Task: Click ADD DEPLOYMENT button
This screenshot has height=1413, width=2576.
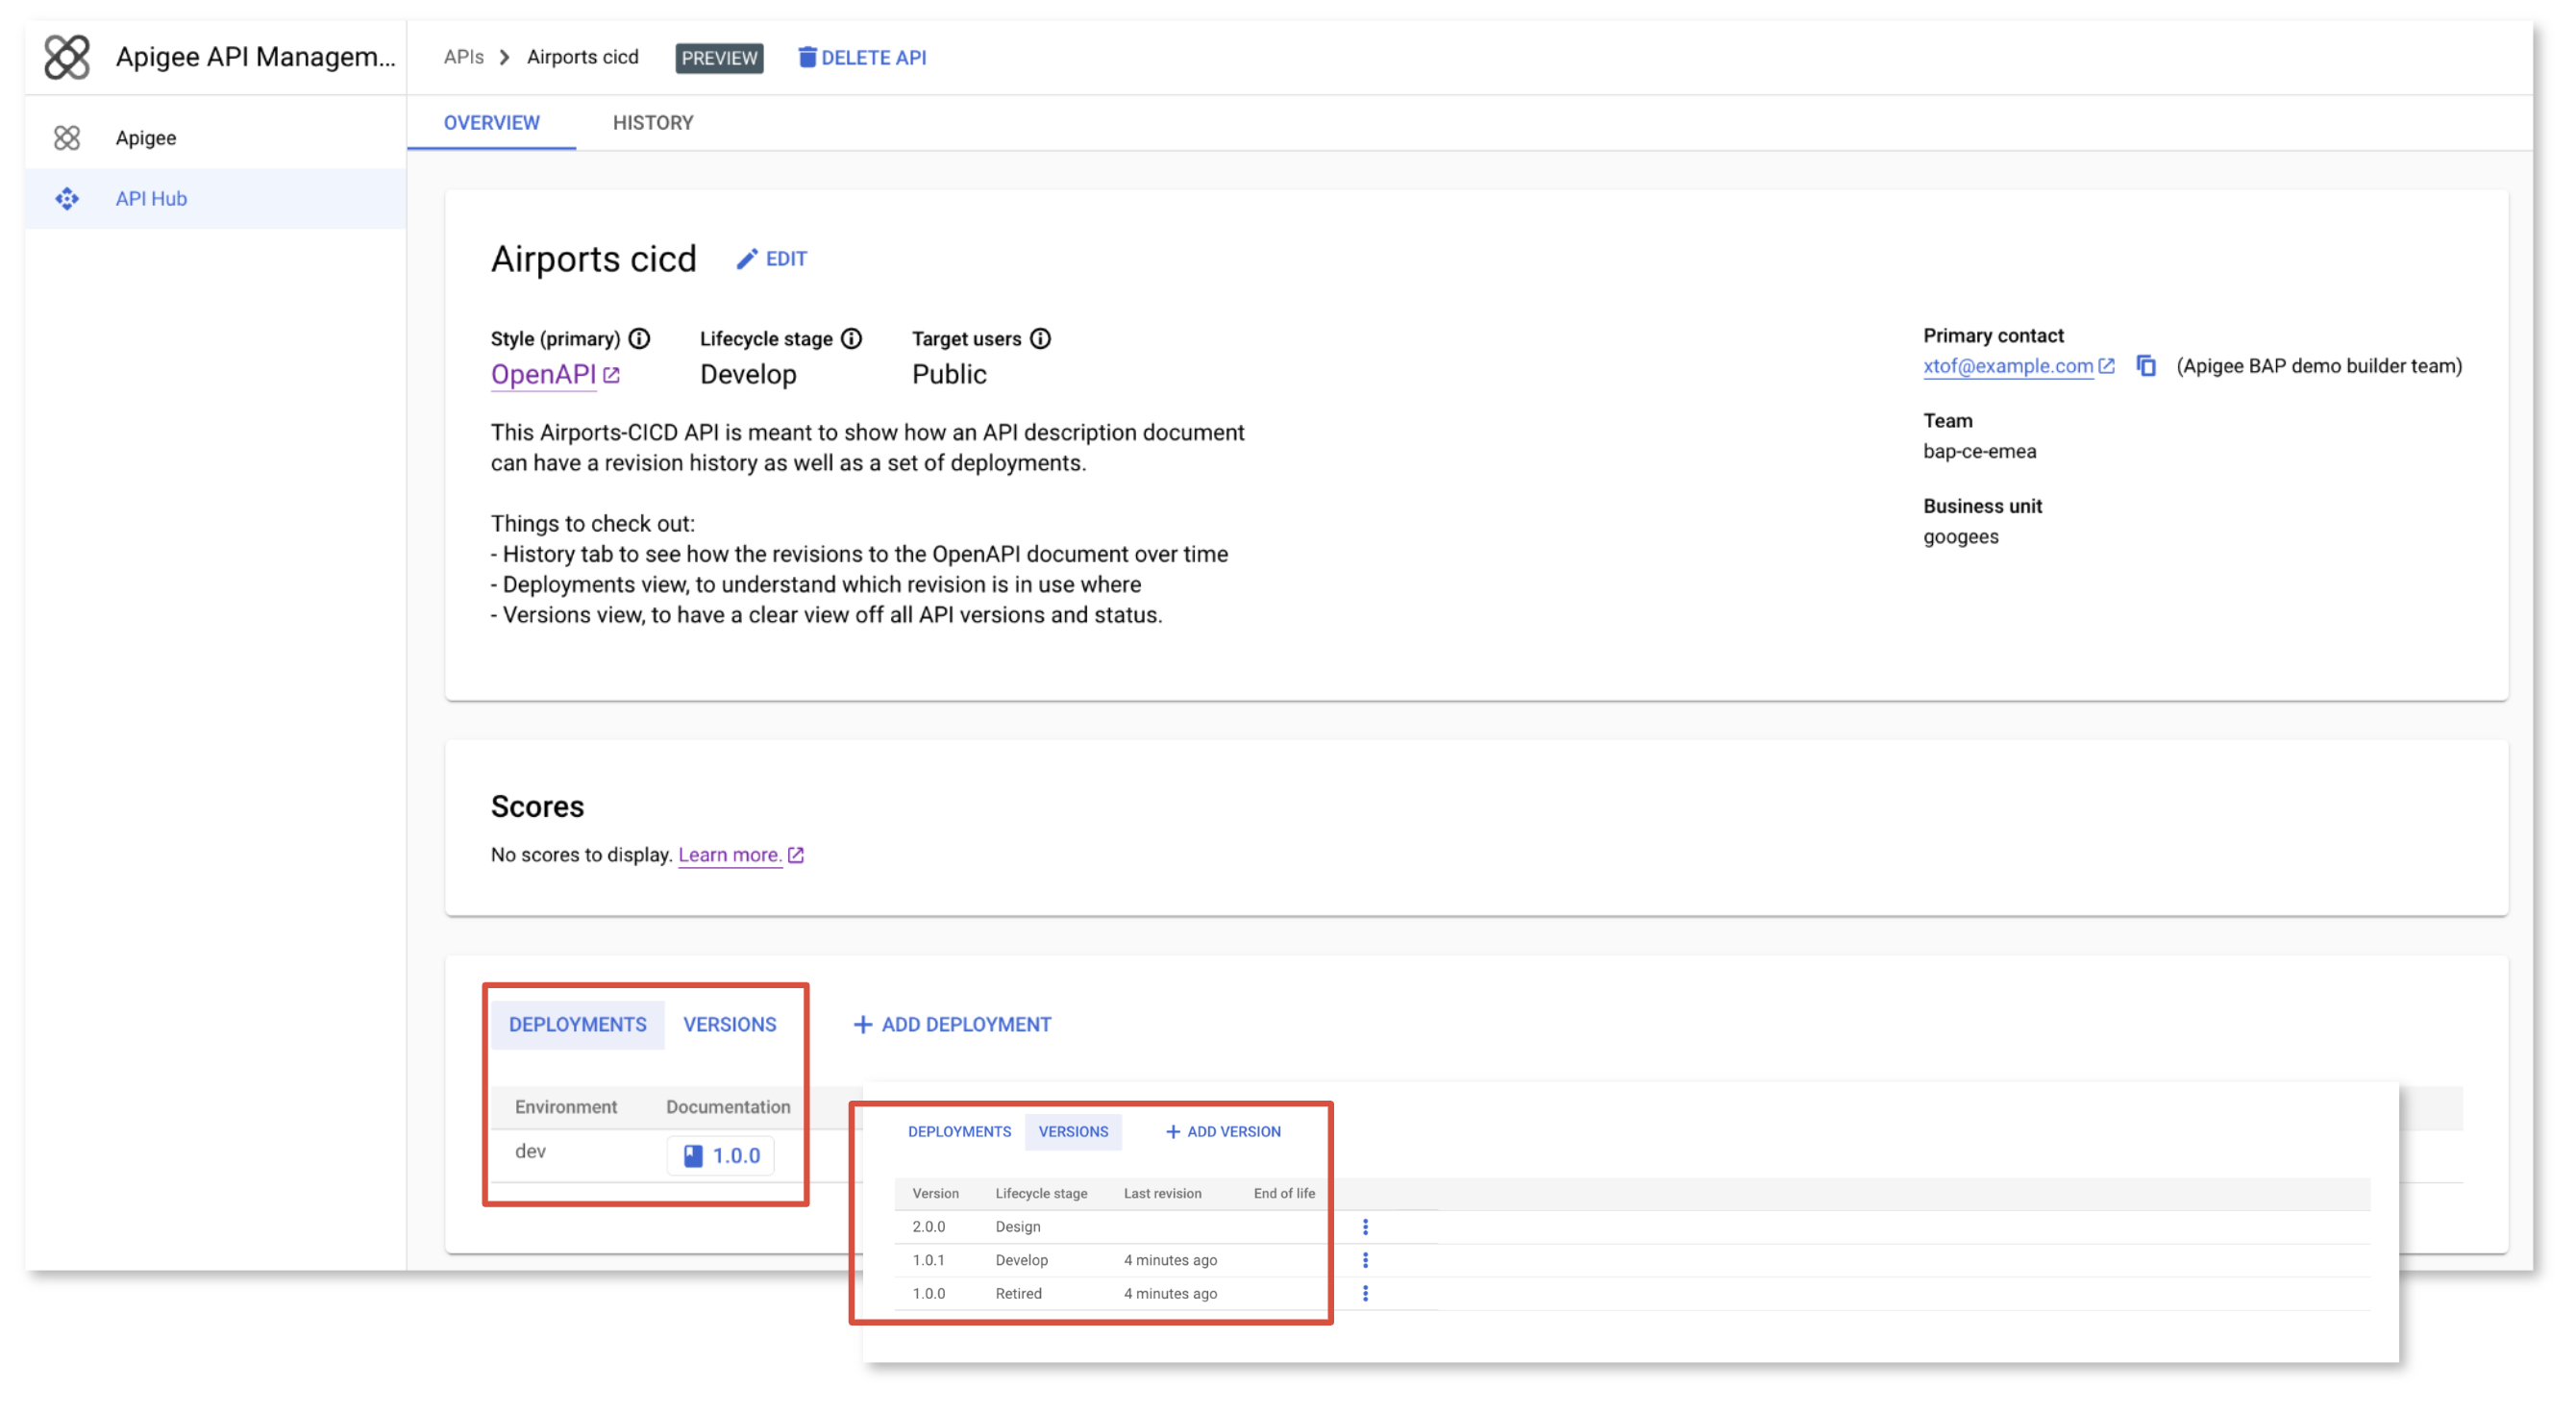Action: point(952,1025)
